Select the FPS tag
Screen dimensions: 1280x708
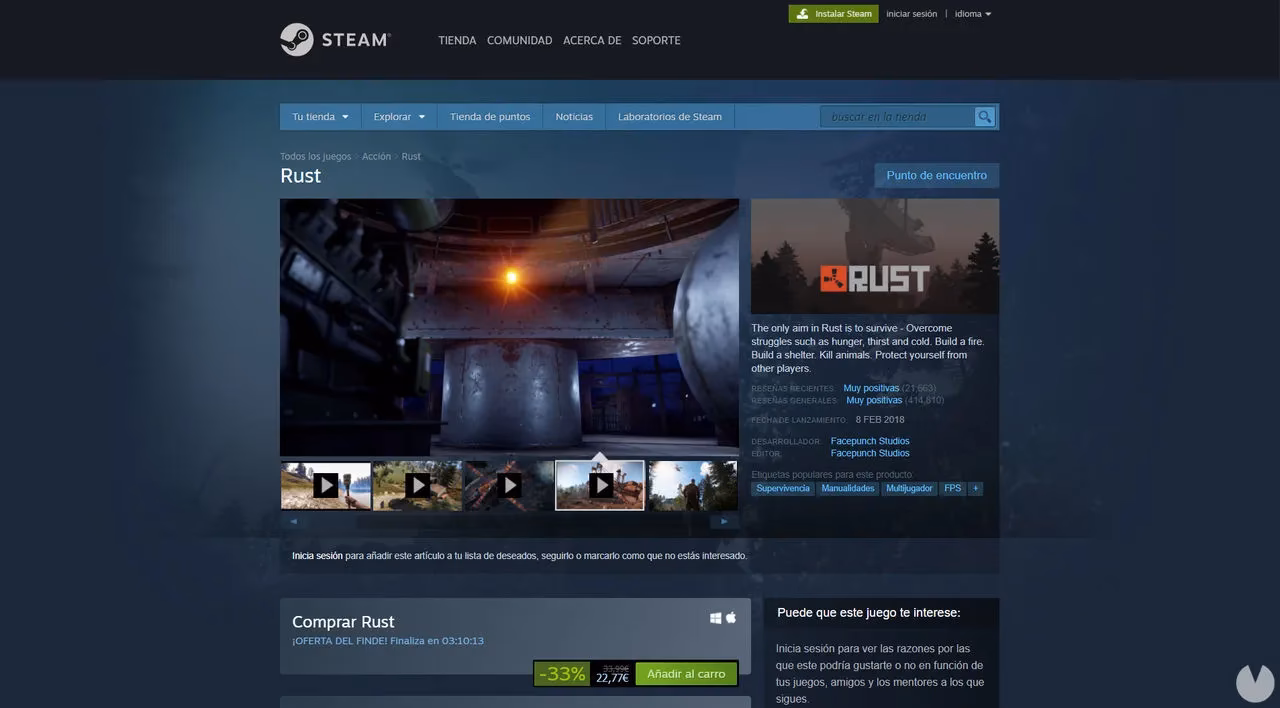tap(952, 488)
